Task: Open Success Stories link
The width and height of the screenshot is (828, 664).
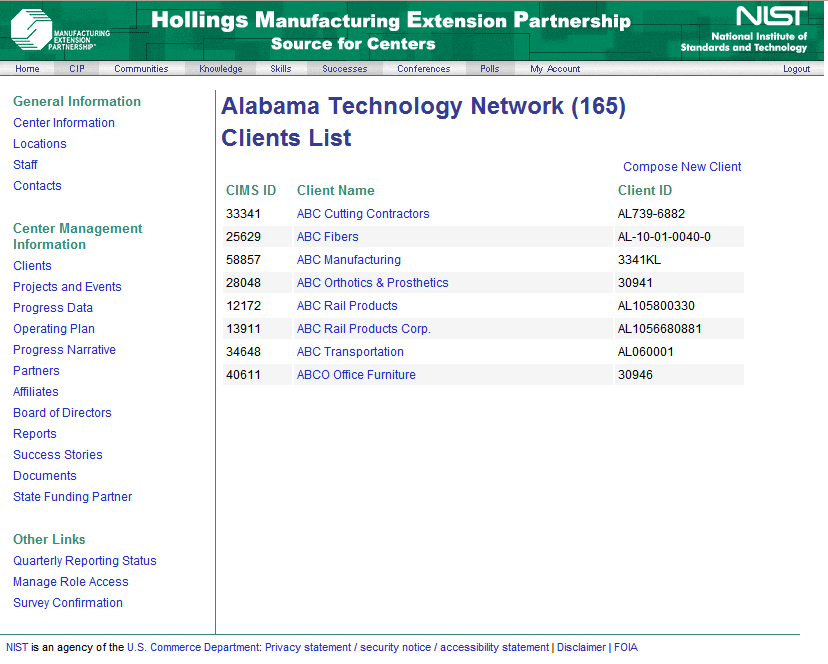Action: 58,455
